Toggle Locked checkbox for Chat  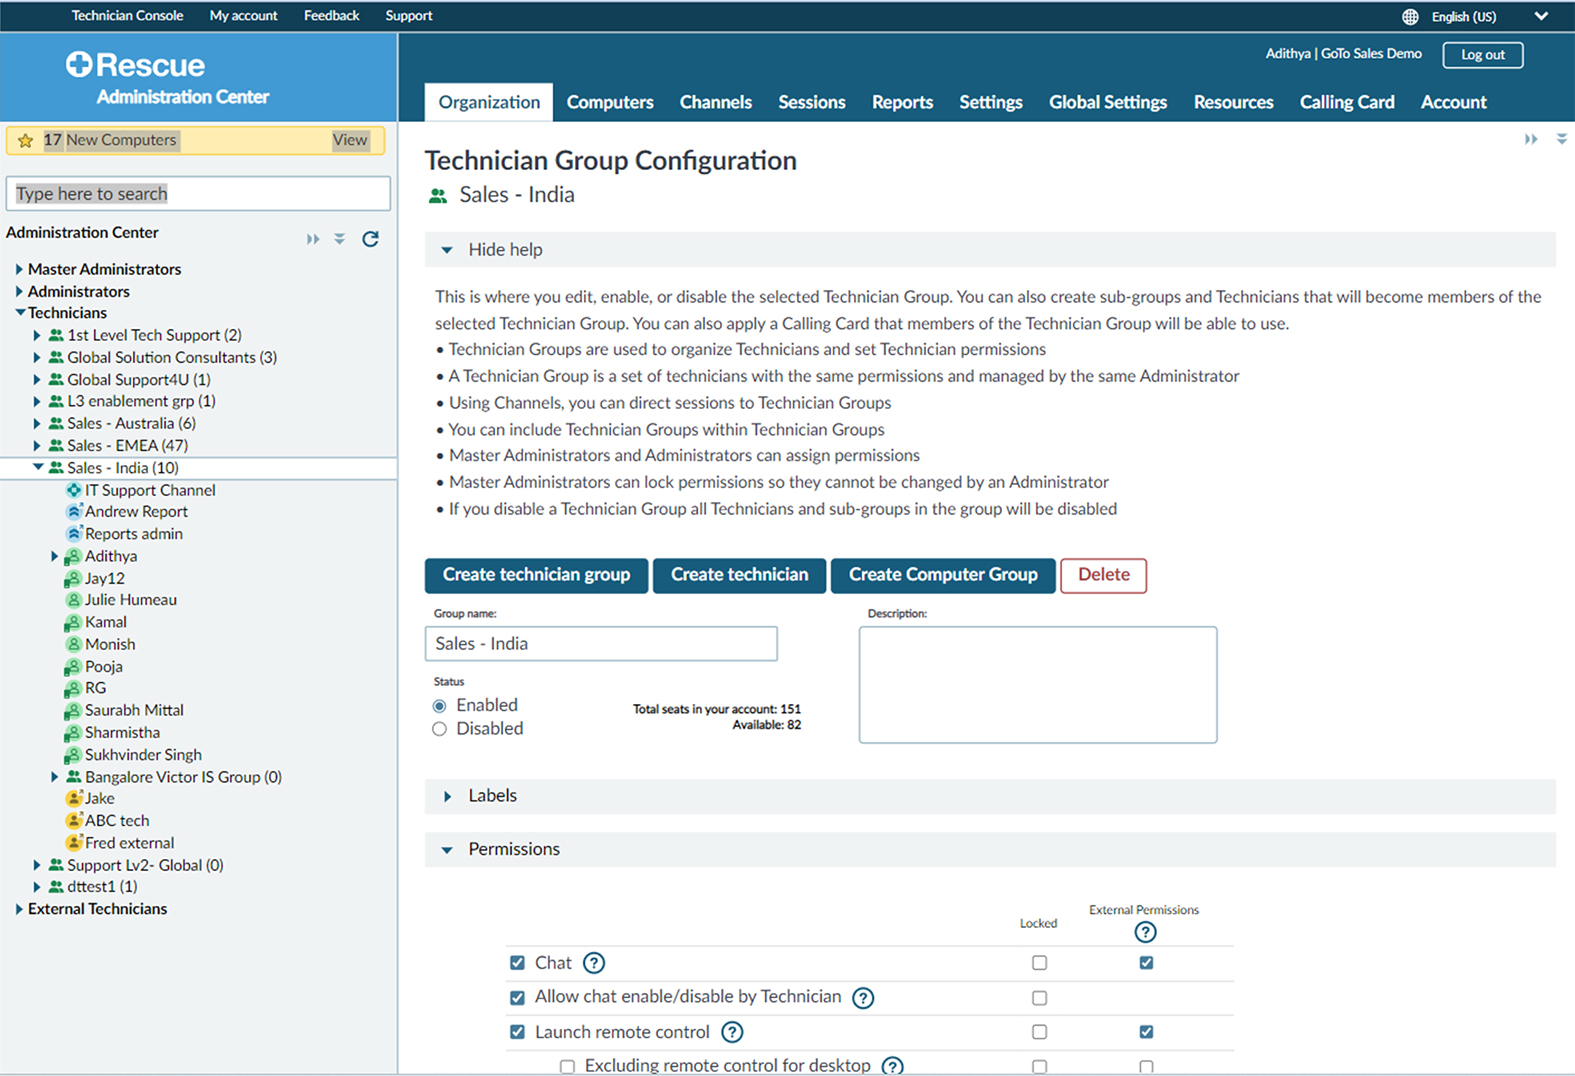pos(1040,963)
